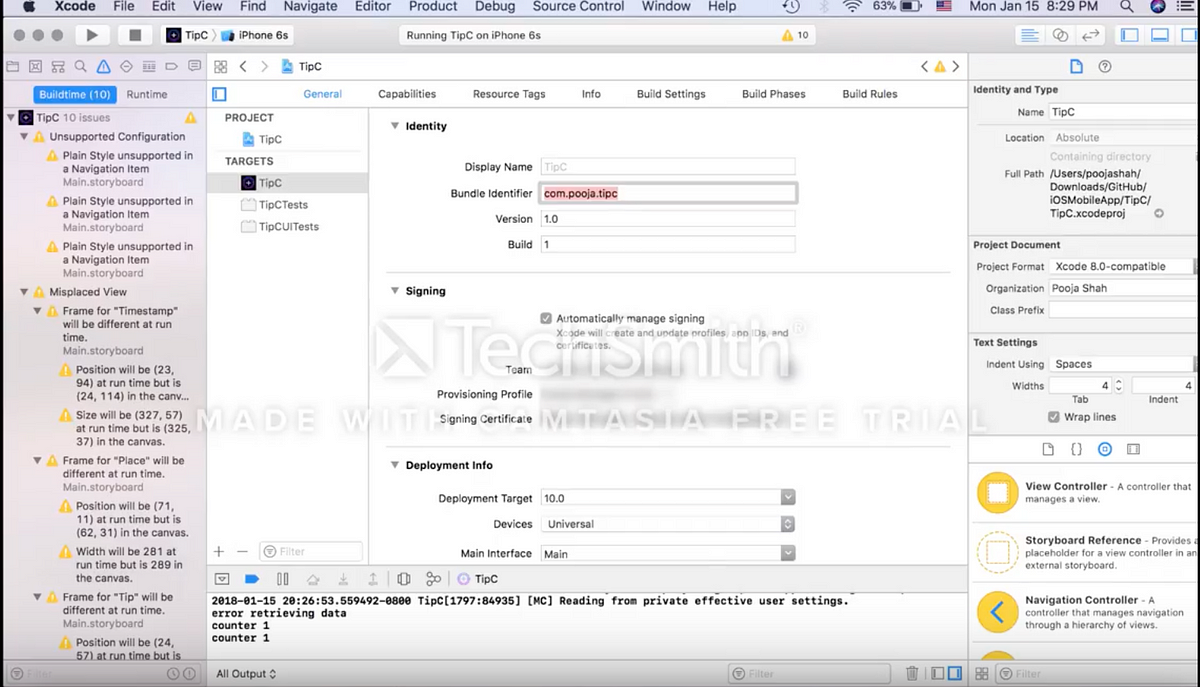Viewport: 1200px width, 687px height.
Task: Open the Test navigator diamond icon
Action: click(x=126, y=67)
